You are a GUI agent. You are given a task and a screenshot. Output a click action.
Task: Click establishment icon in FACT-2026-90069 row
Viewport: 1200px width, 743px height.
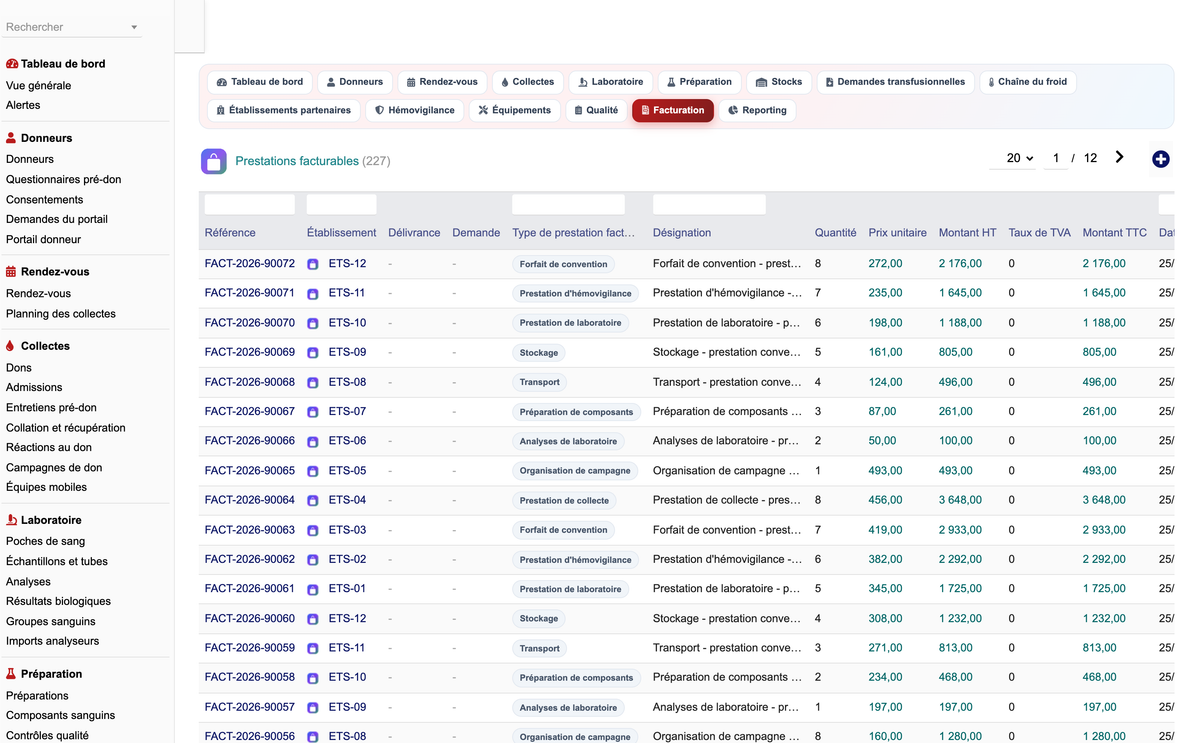click(313, 353)
